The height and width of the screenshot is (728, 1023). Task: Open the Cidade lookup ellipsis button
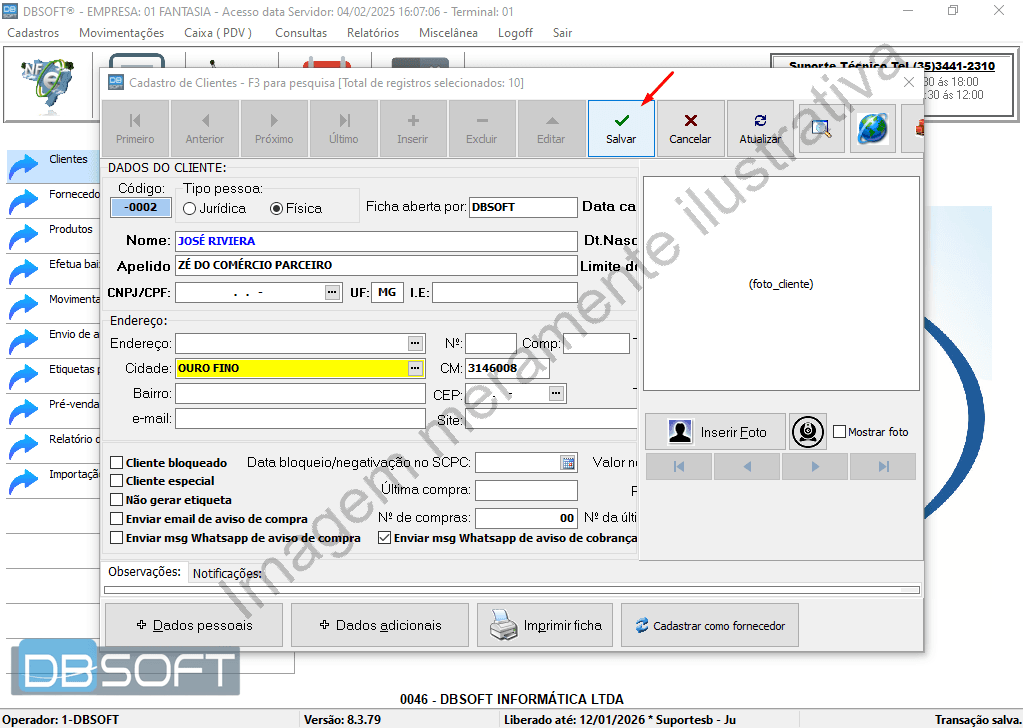(415, 368)
